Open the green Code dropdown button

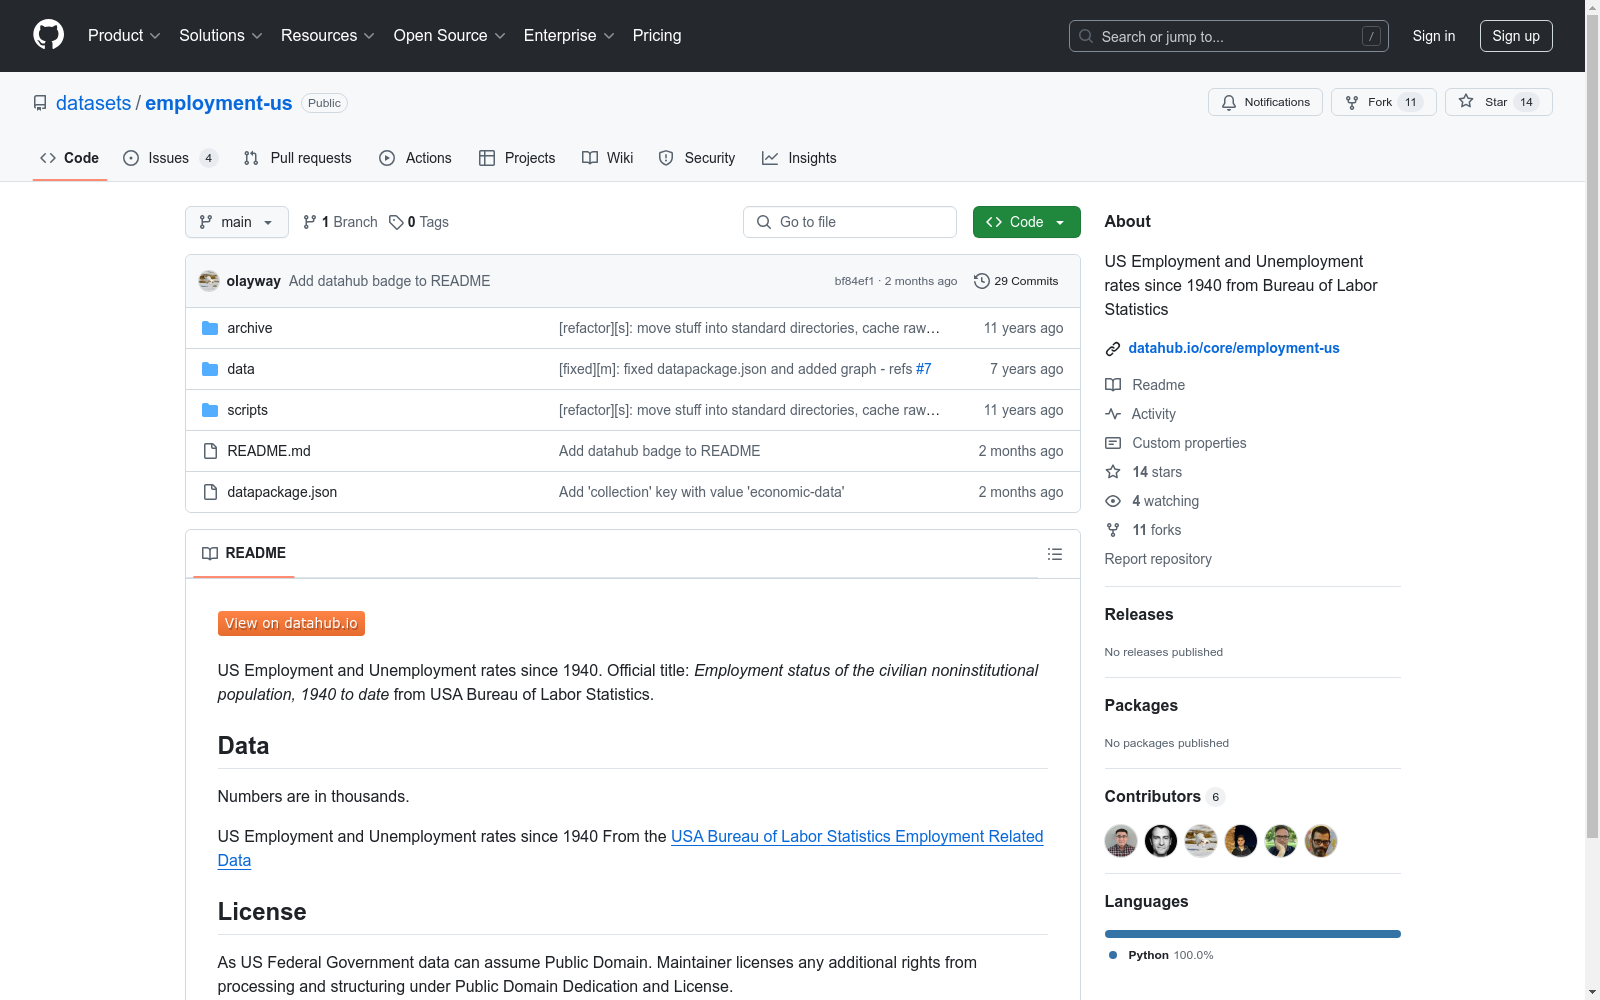coord(1027,222)
